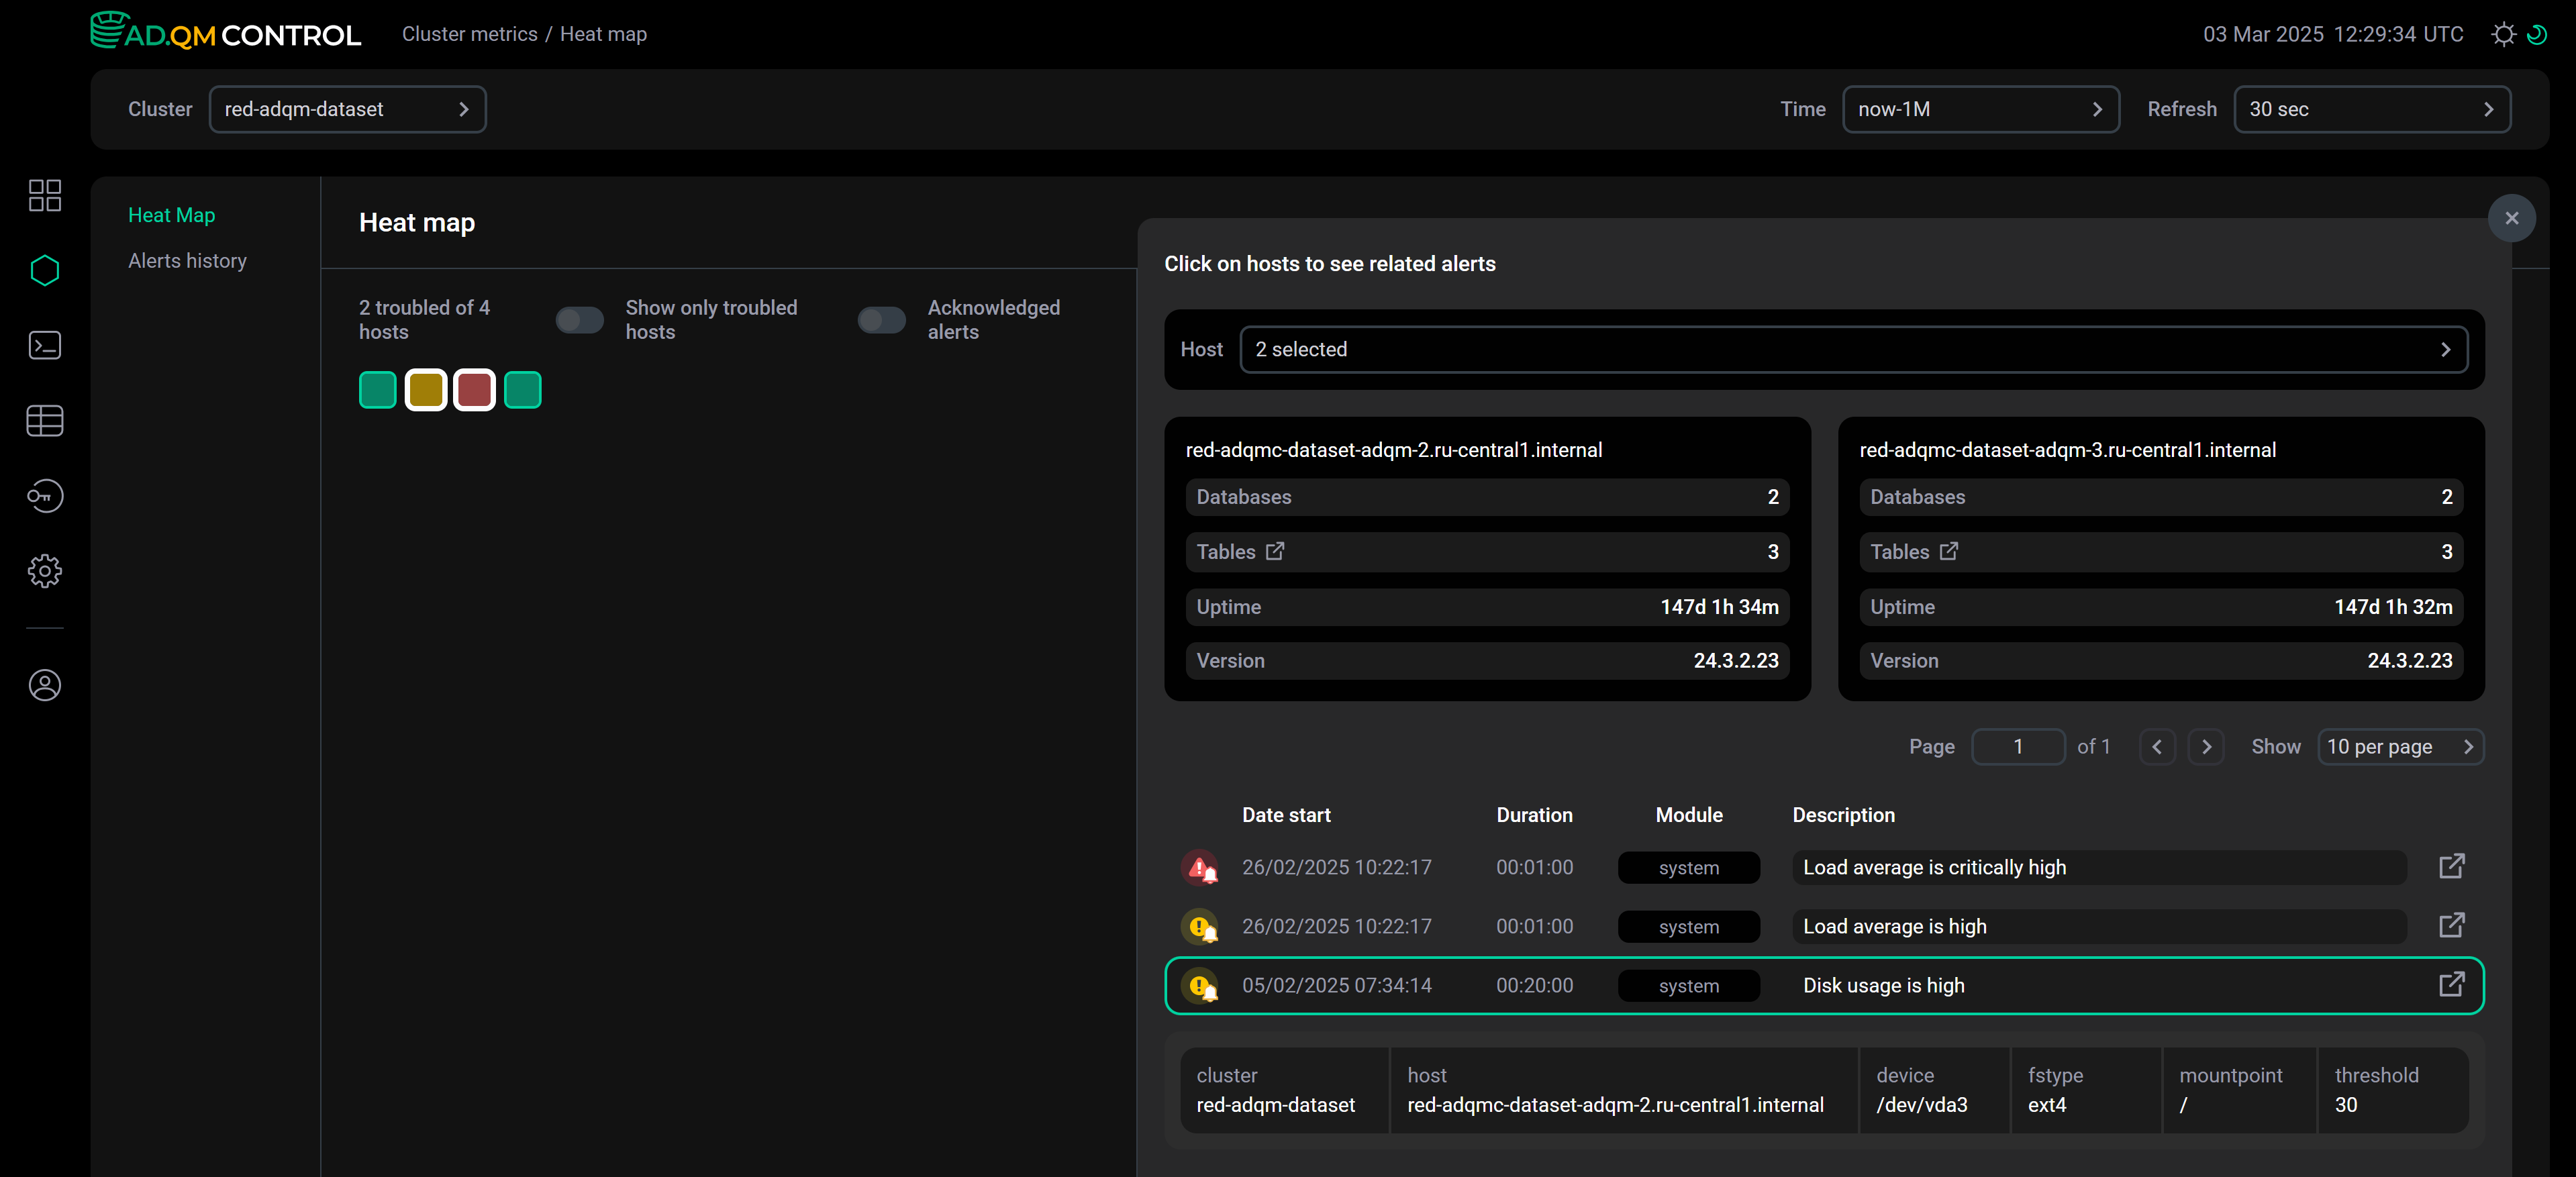Open the terminal console icon in sidebar
Screen dimensions: 2576x1177
[44, 345]
